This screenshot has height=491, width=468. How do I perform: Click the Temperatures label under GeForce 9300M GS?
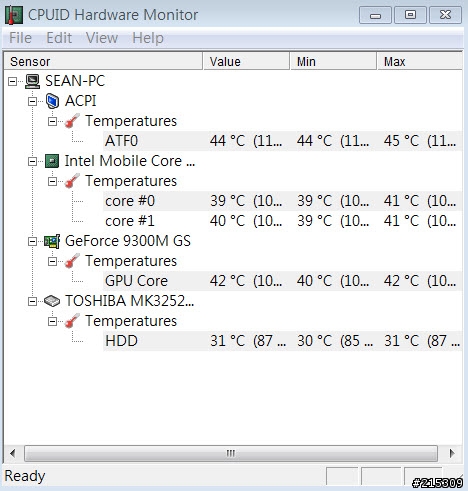131,261
